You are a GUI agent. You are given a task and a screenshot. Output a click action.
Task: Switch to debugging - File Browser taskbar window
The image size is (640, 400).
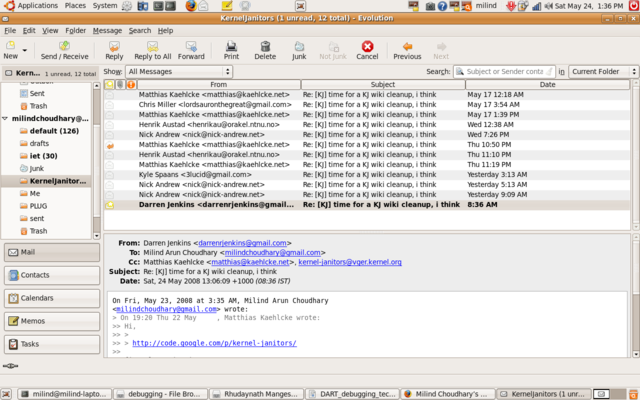(x=160, y=394)
